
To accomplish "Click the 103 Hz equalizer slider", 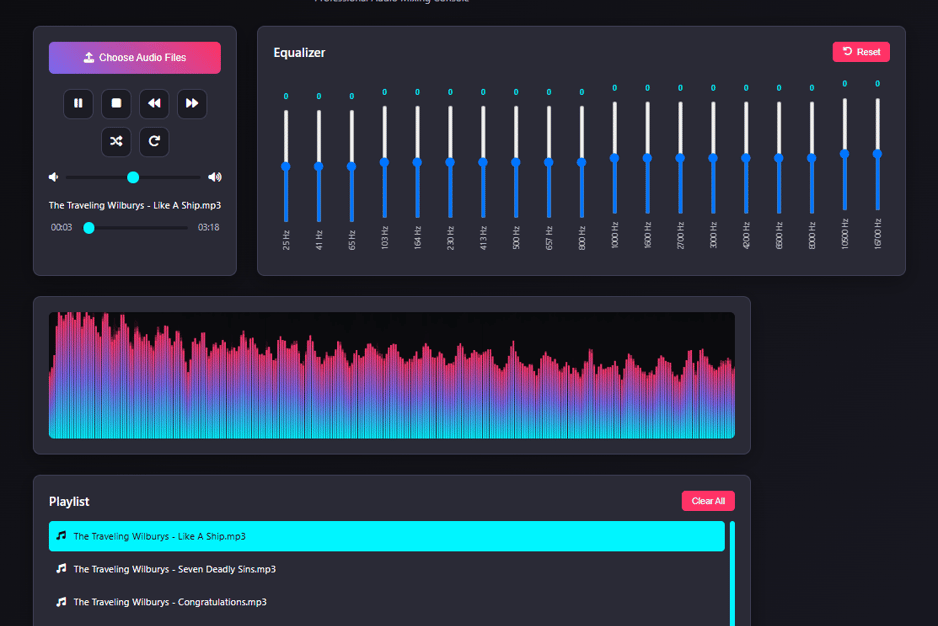I will point(385,162).
